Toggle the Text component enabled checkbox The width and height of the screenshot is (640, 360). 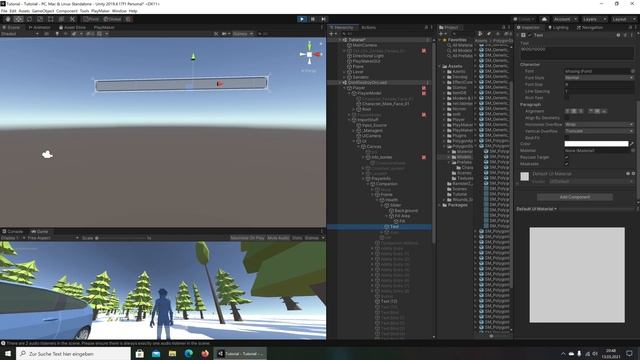tap(530, 35)
